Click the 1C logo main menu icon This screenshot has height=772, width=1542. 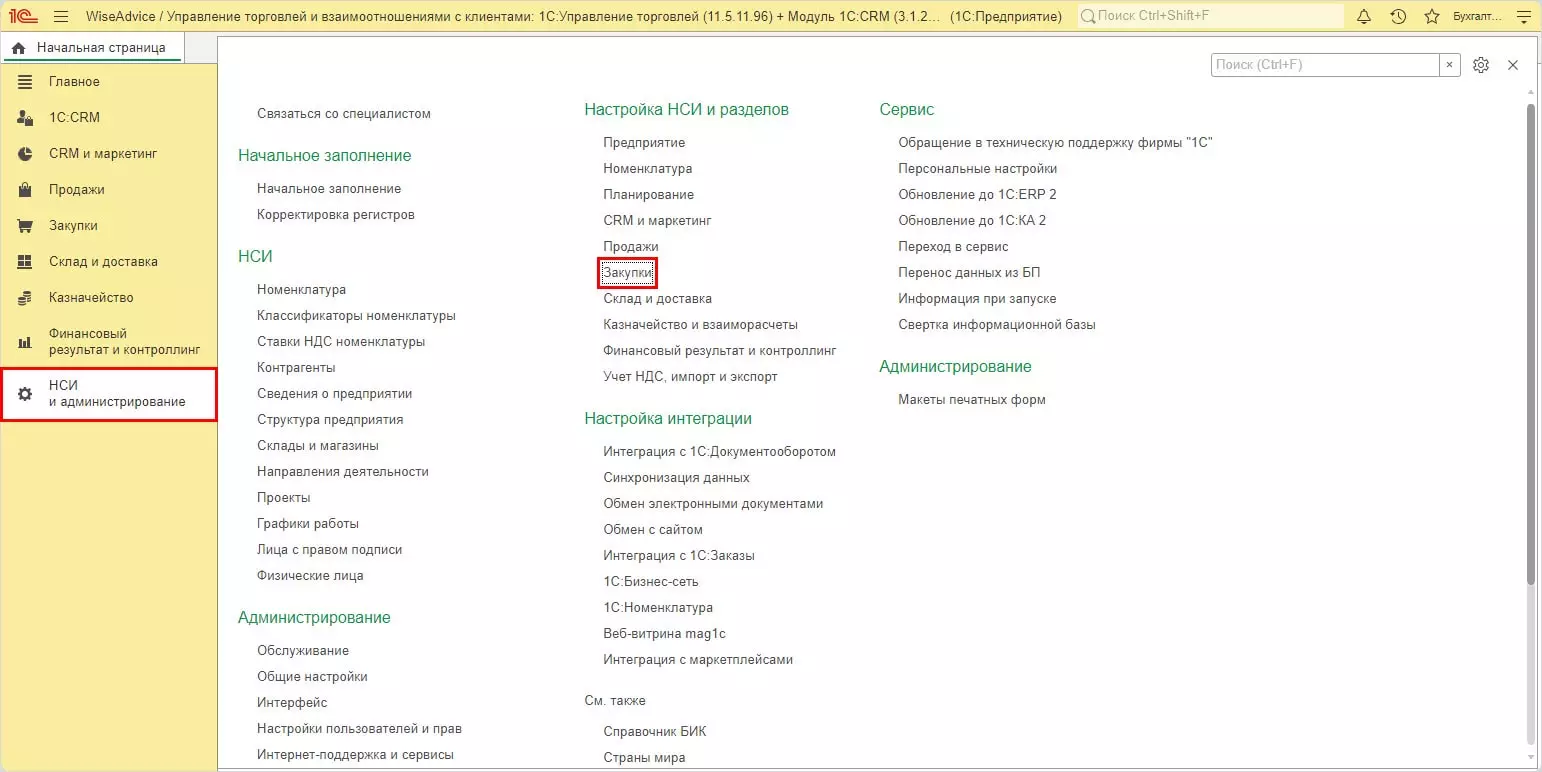(x=24, y=16)
